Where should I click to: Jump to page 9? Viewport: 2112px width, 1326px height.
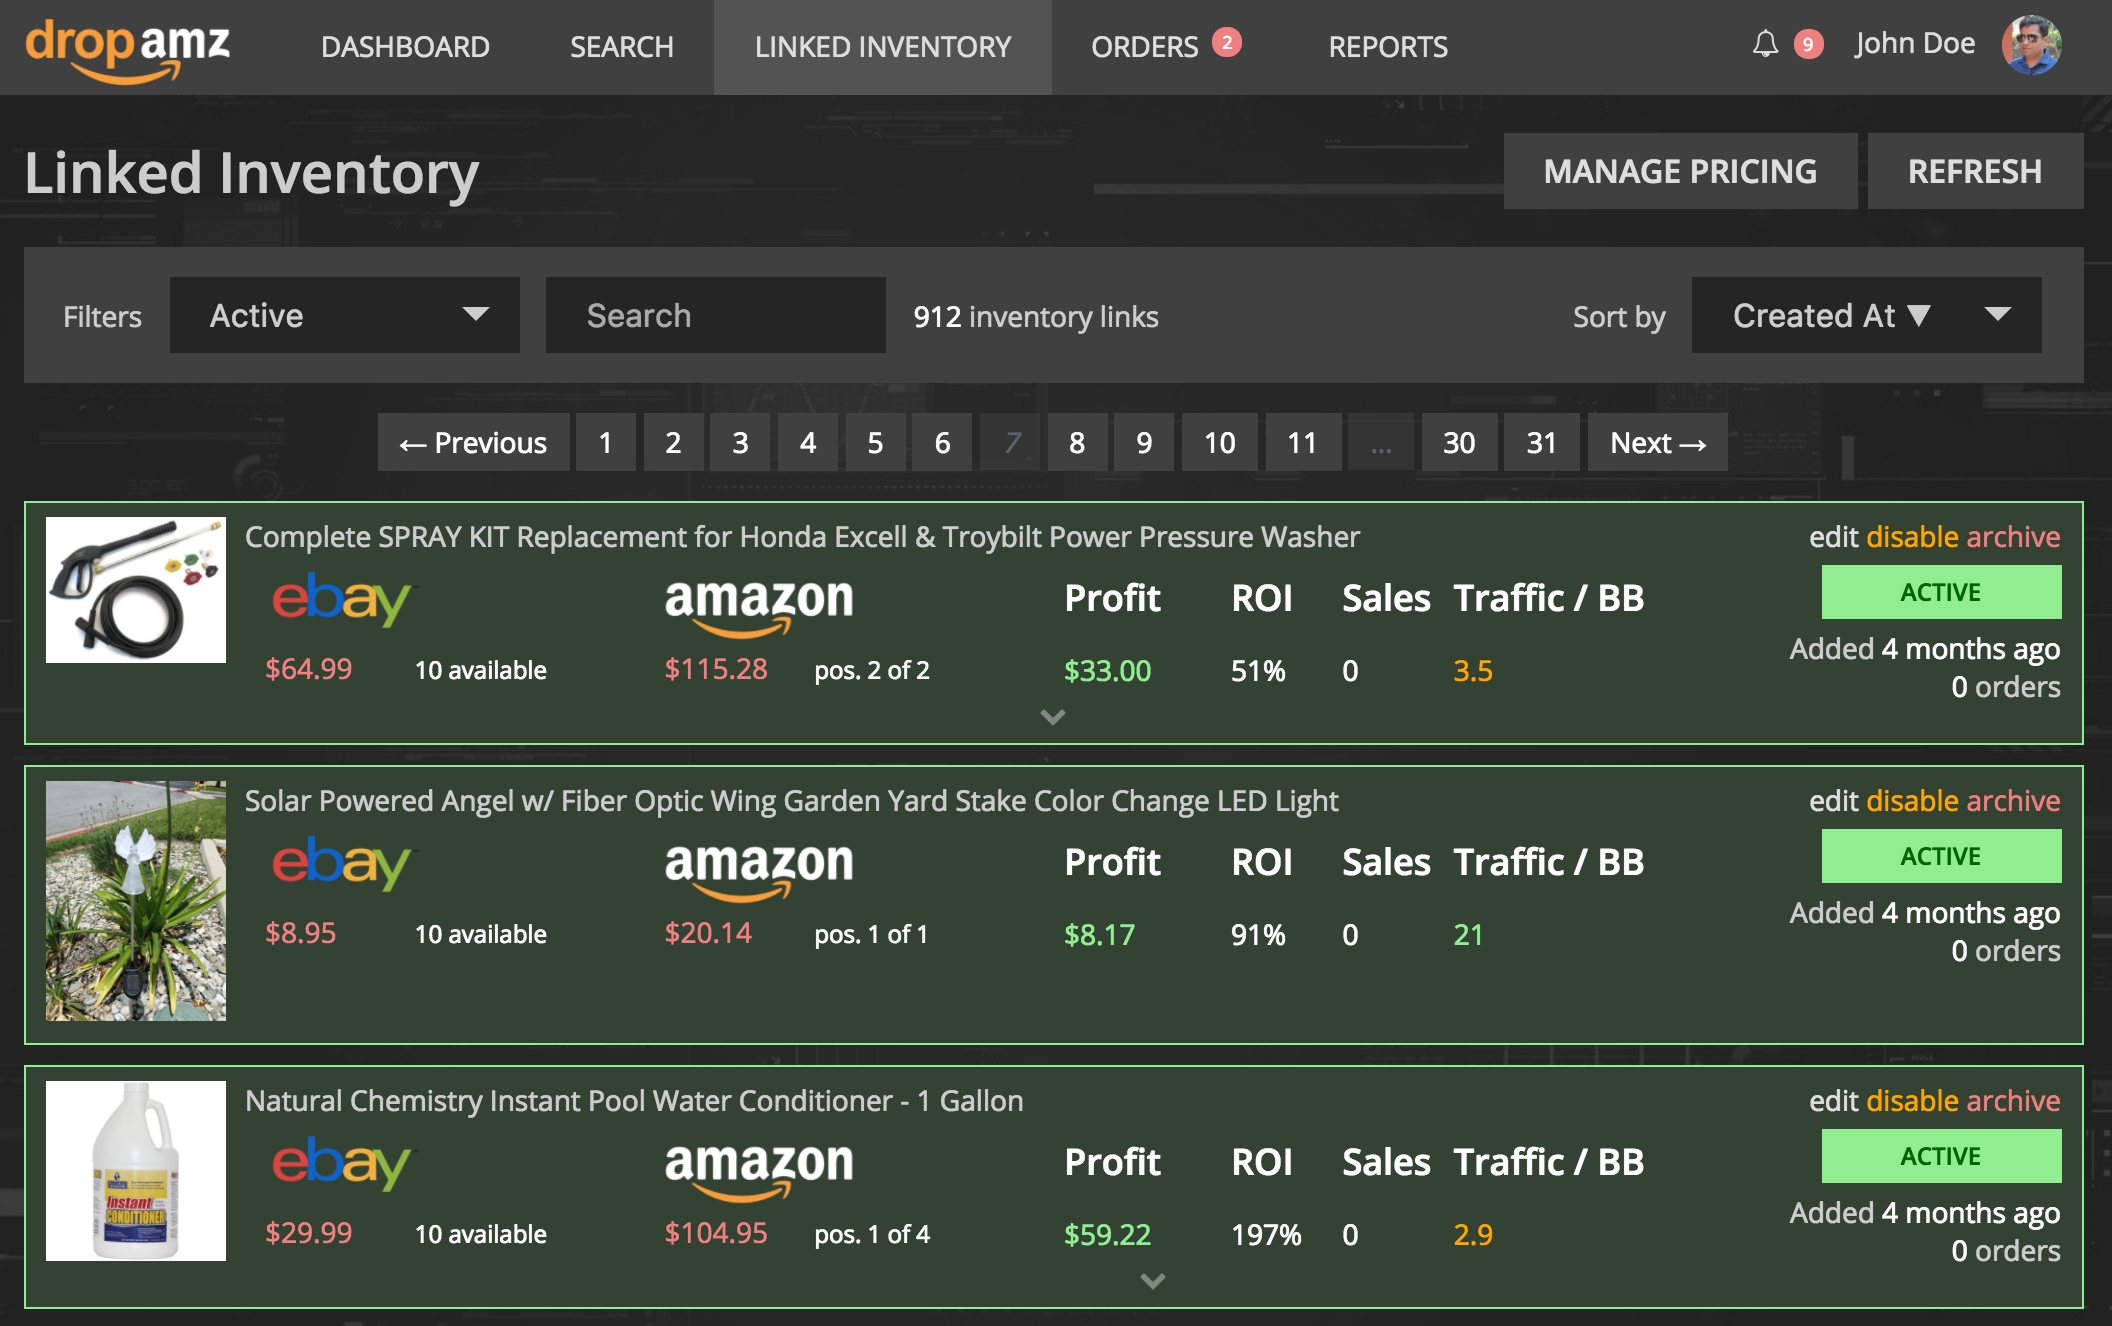[1144, 442]
